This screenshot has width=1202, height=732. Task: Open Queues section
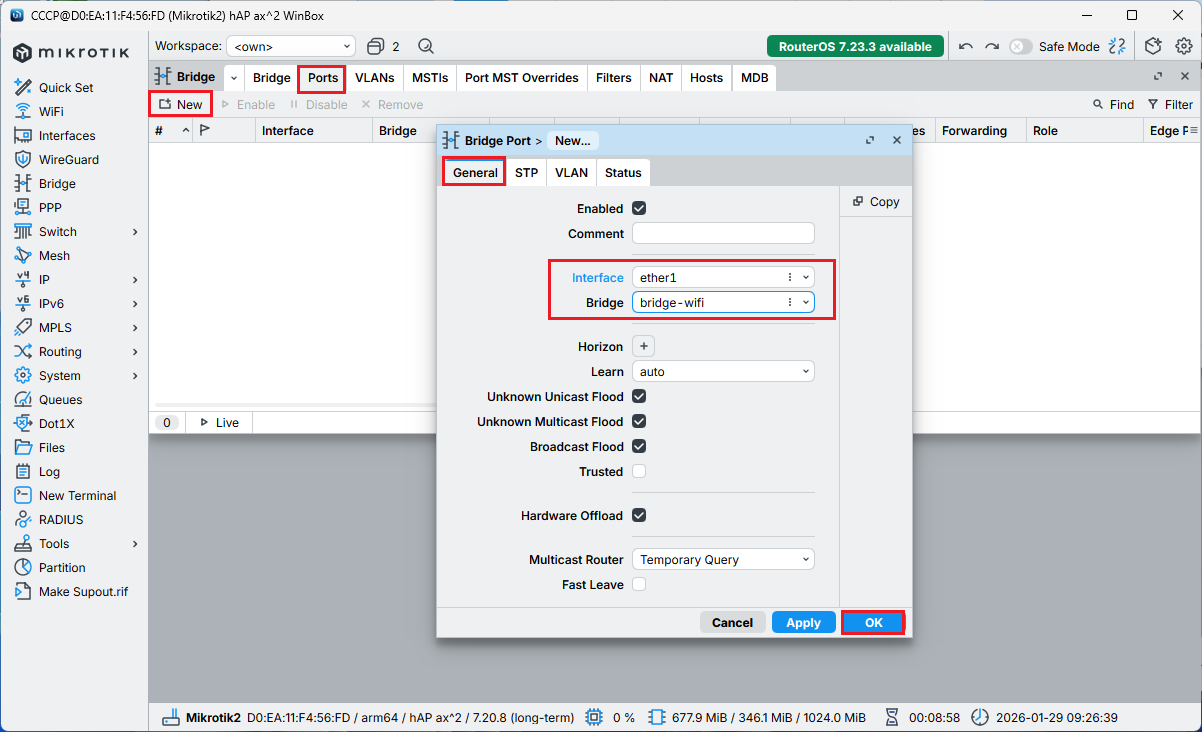[60, 399]
